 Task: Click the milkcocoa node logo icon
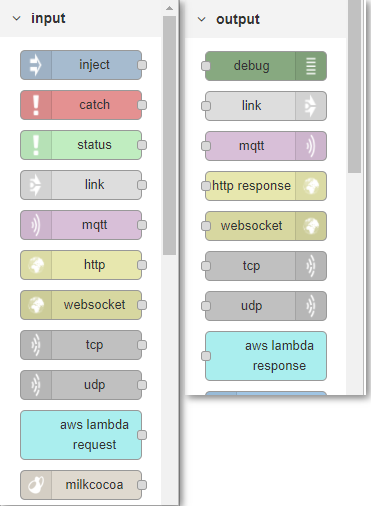[x=36, y=485]
